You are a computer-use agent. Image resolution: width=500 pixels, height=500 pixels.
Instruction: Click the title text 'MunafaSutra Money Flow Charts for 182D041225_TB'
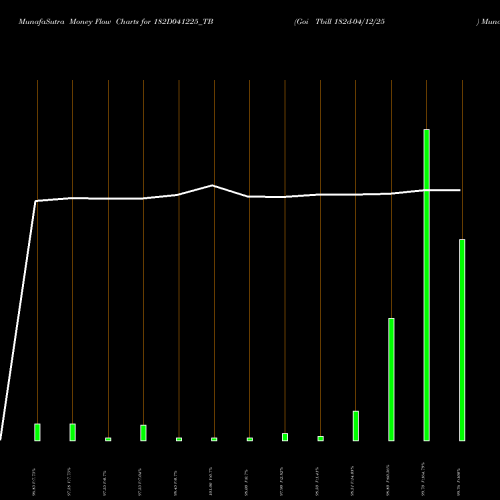116,22
